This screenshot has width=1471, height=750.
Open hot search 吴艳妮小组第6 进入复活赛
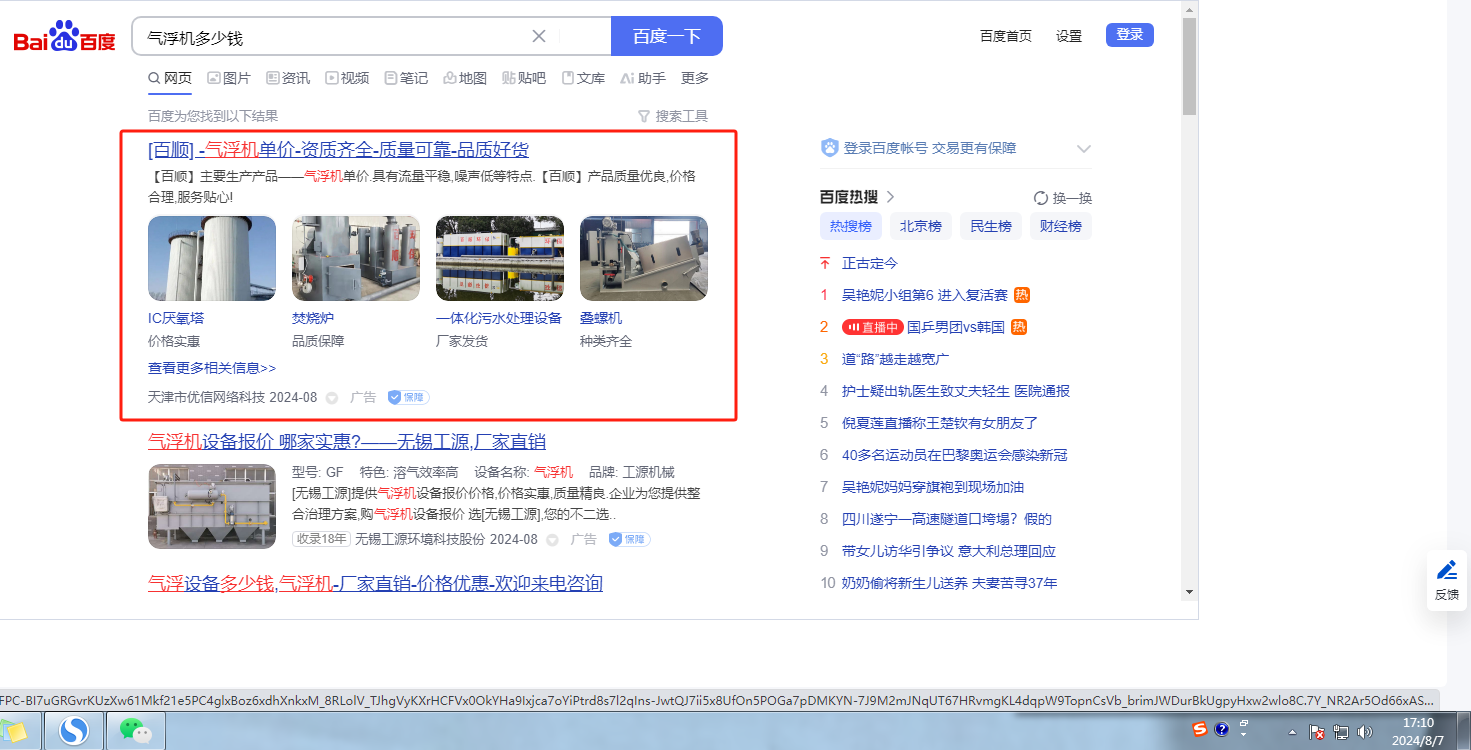pyautogui.click(x=924, y=295)
